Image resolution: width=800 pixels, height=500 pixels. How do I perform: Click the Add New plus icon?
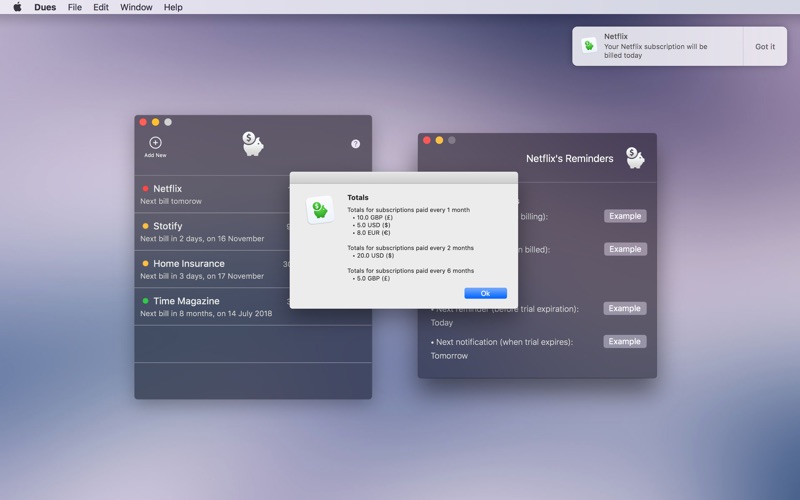(x=155, y=143)
